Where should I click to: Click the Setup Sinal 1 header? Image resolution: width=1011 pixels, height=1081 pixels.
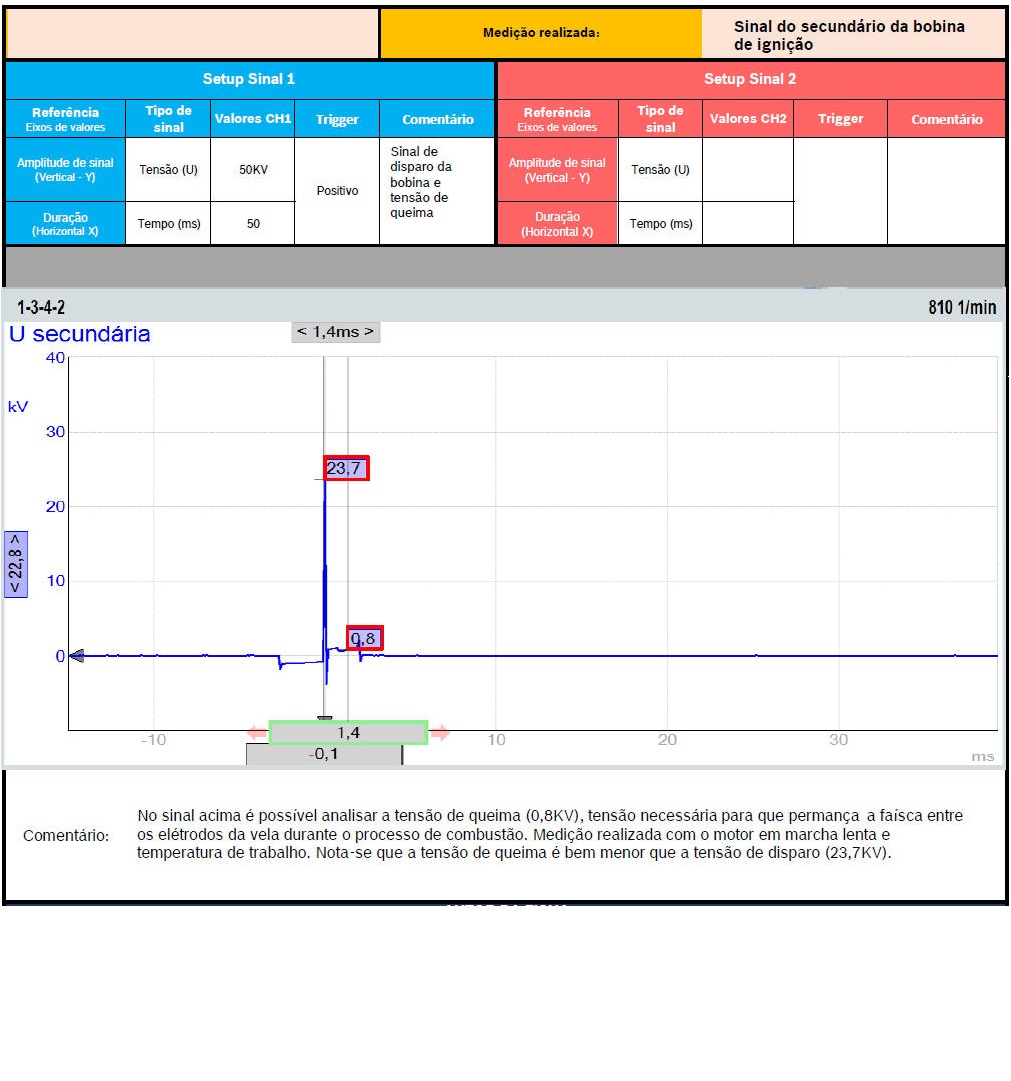249,79
